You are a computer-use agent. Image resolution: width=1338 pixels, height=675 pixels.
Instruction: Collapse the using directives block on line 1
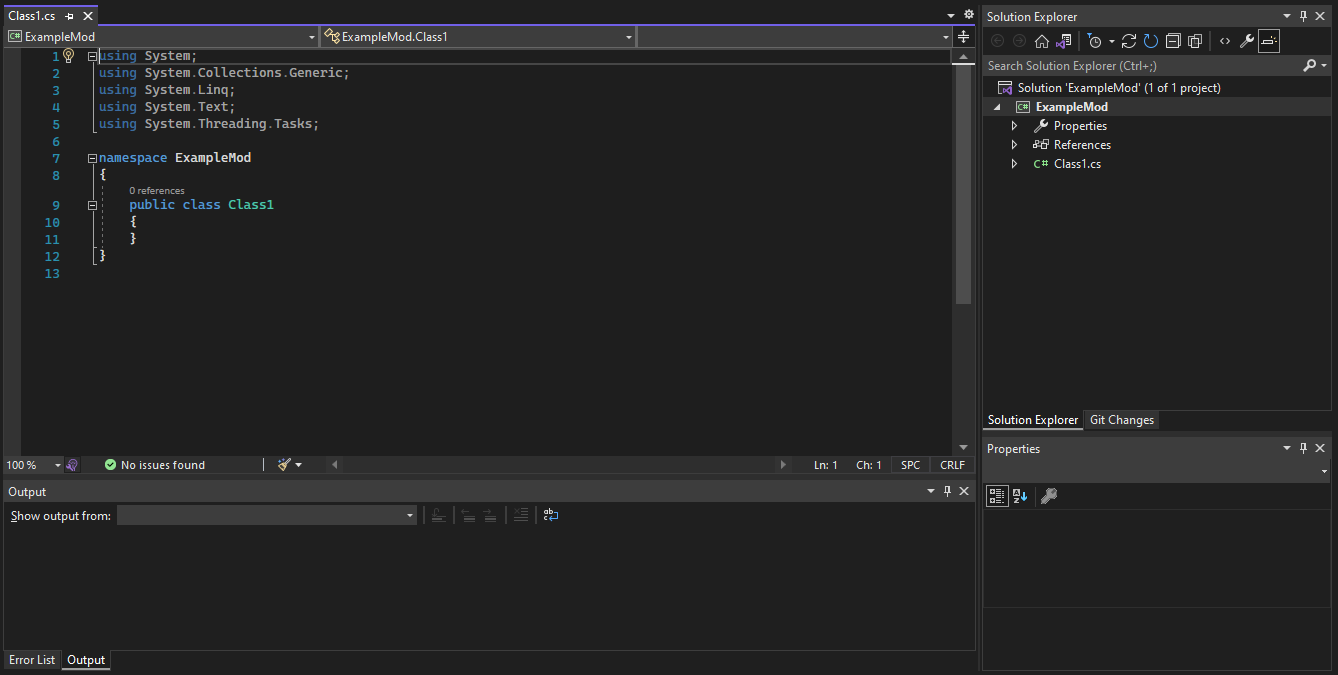[x=92, y=57]
